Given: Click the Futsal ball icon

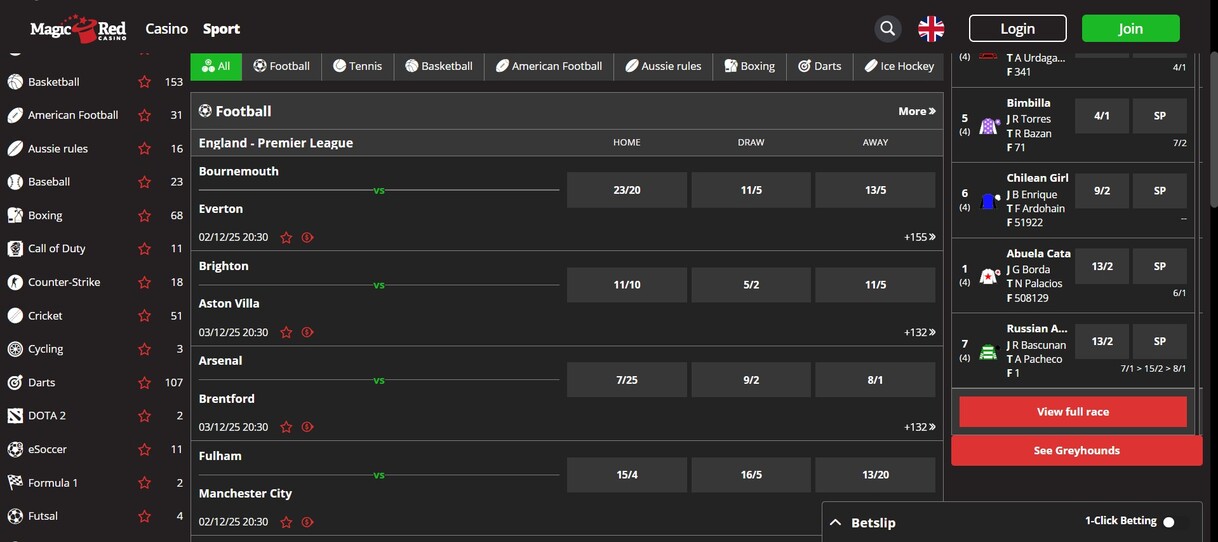Looking at the screenshot, I should click(x=15, y=516).
